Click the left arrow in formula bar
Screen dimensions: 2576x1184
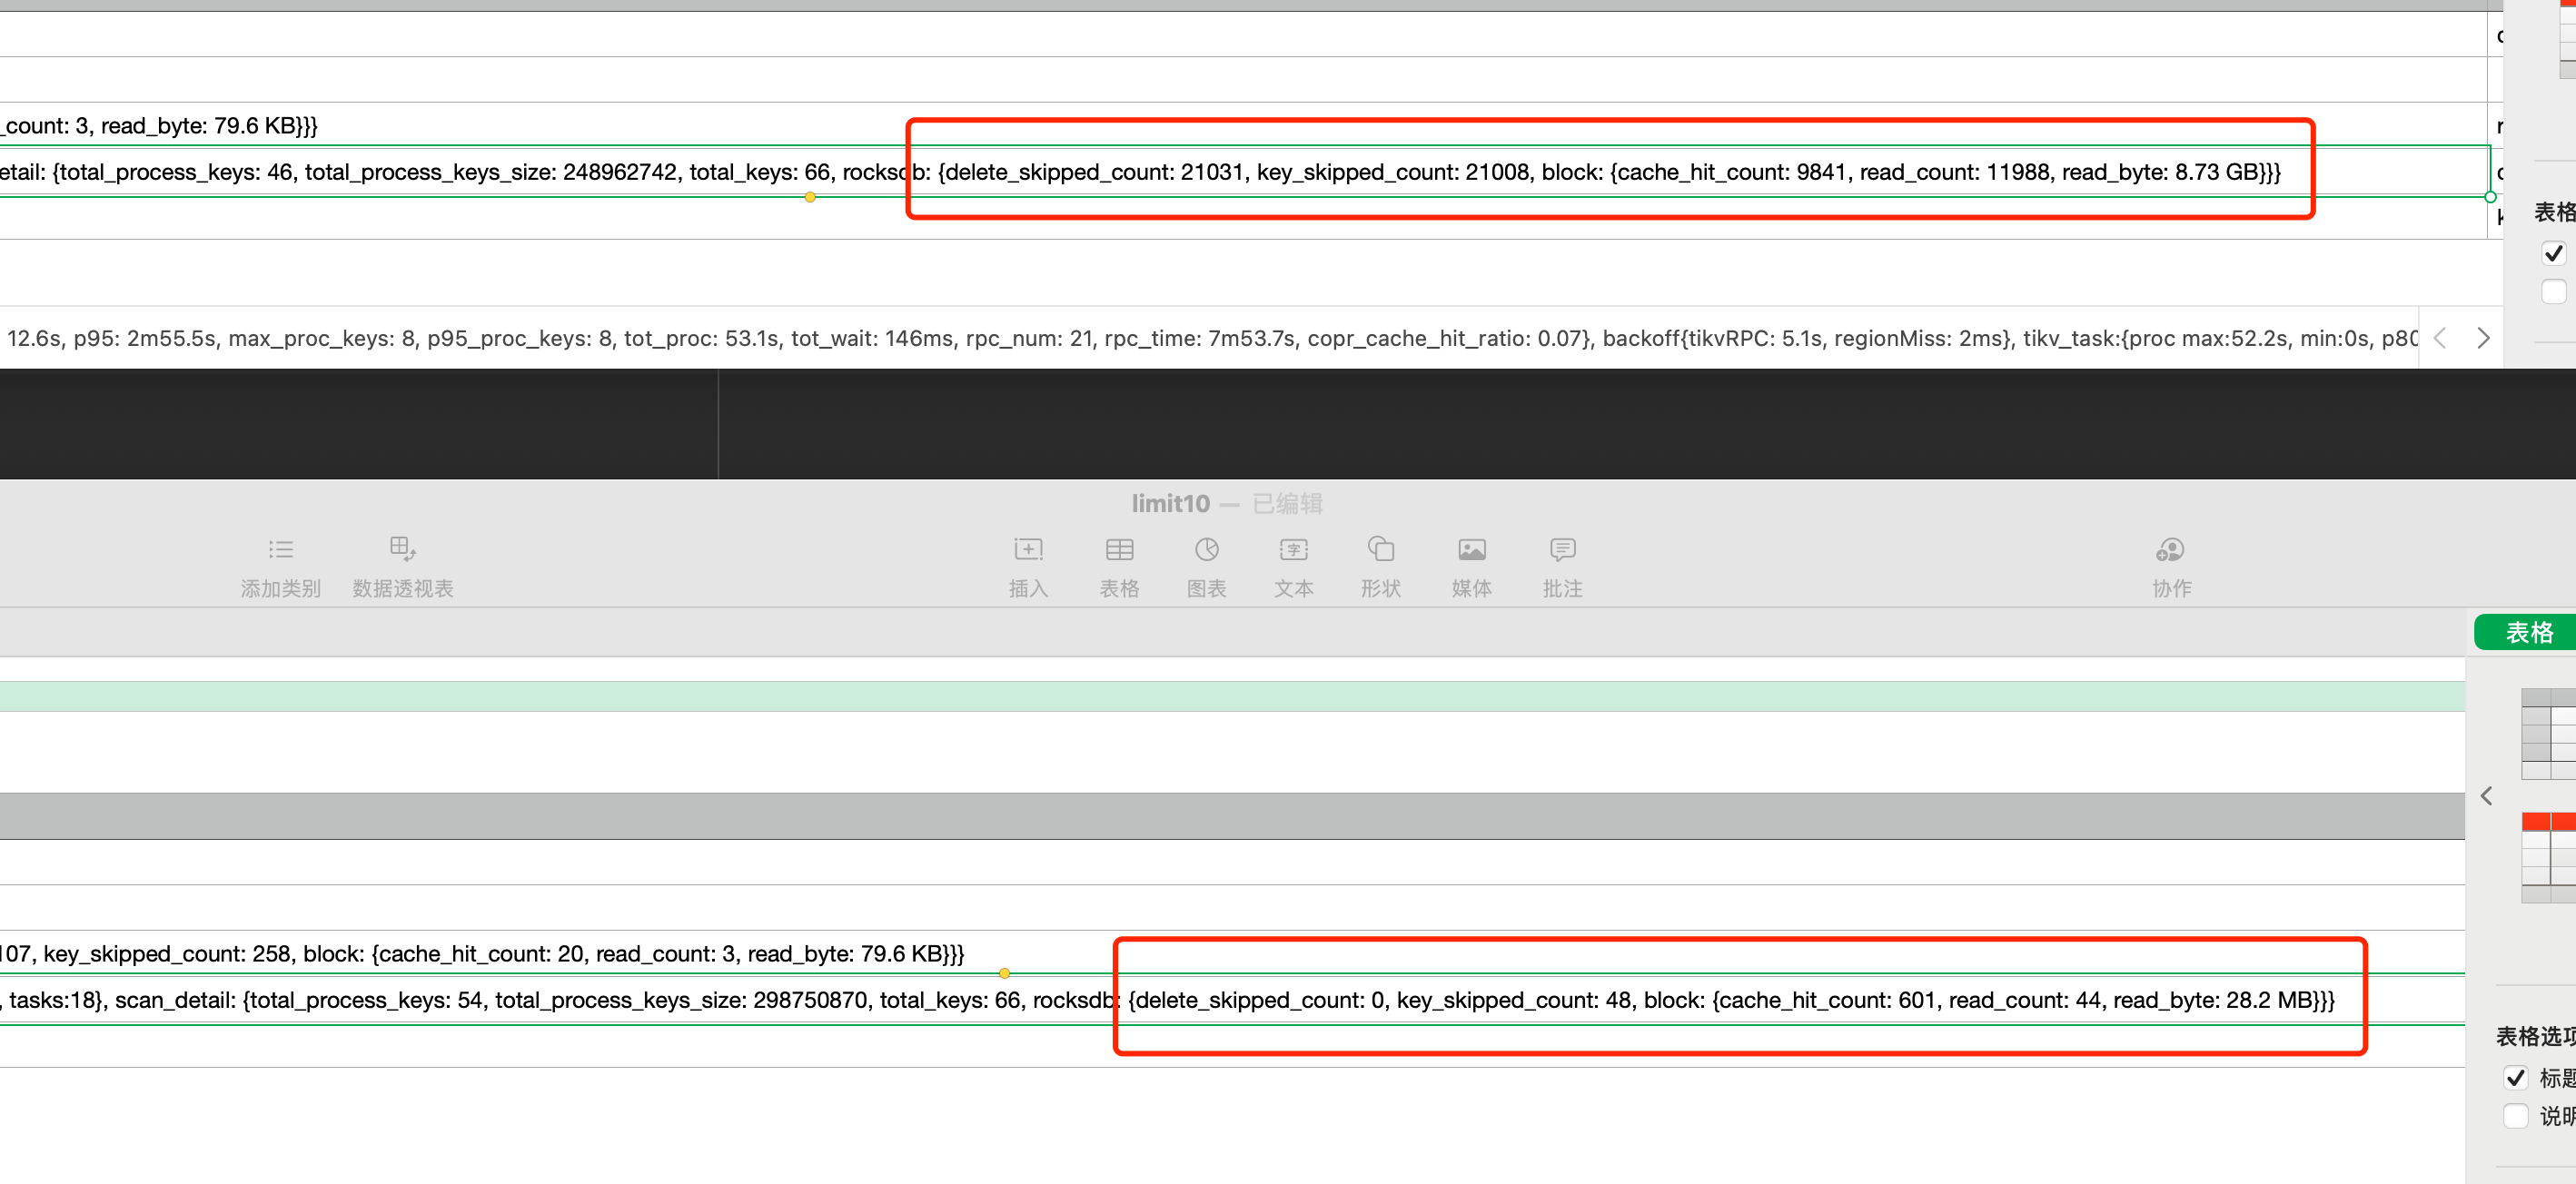(2440, 338)
